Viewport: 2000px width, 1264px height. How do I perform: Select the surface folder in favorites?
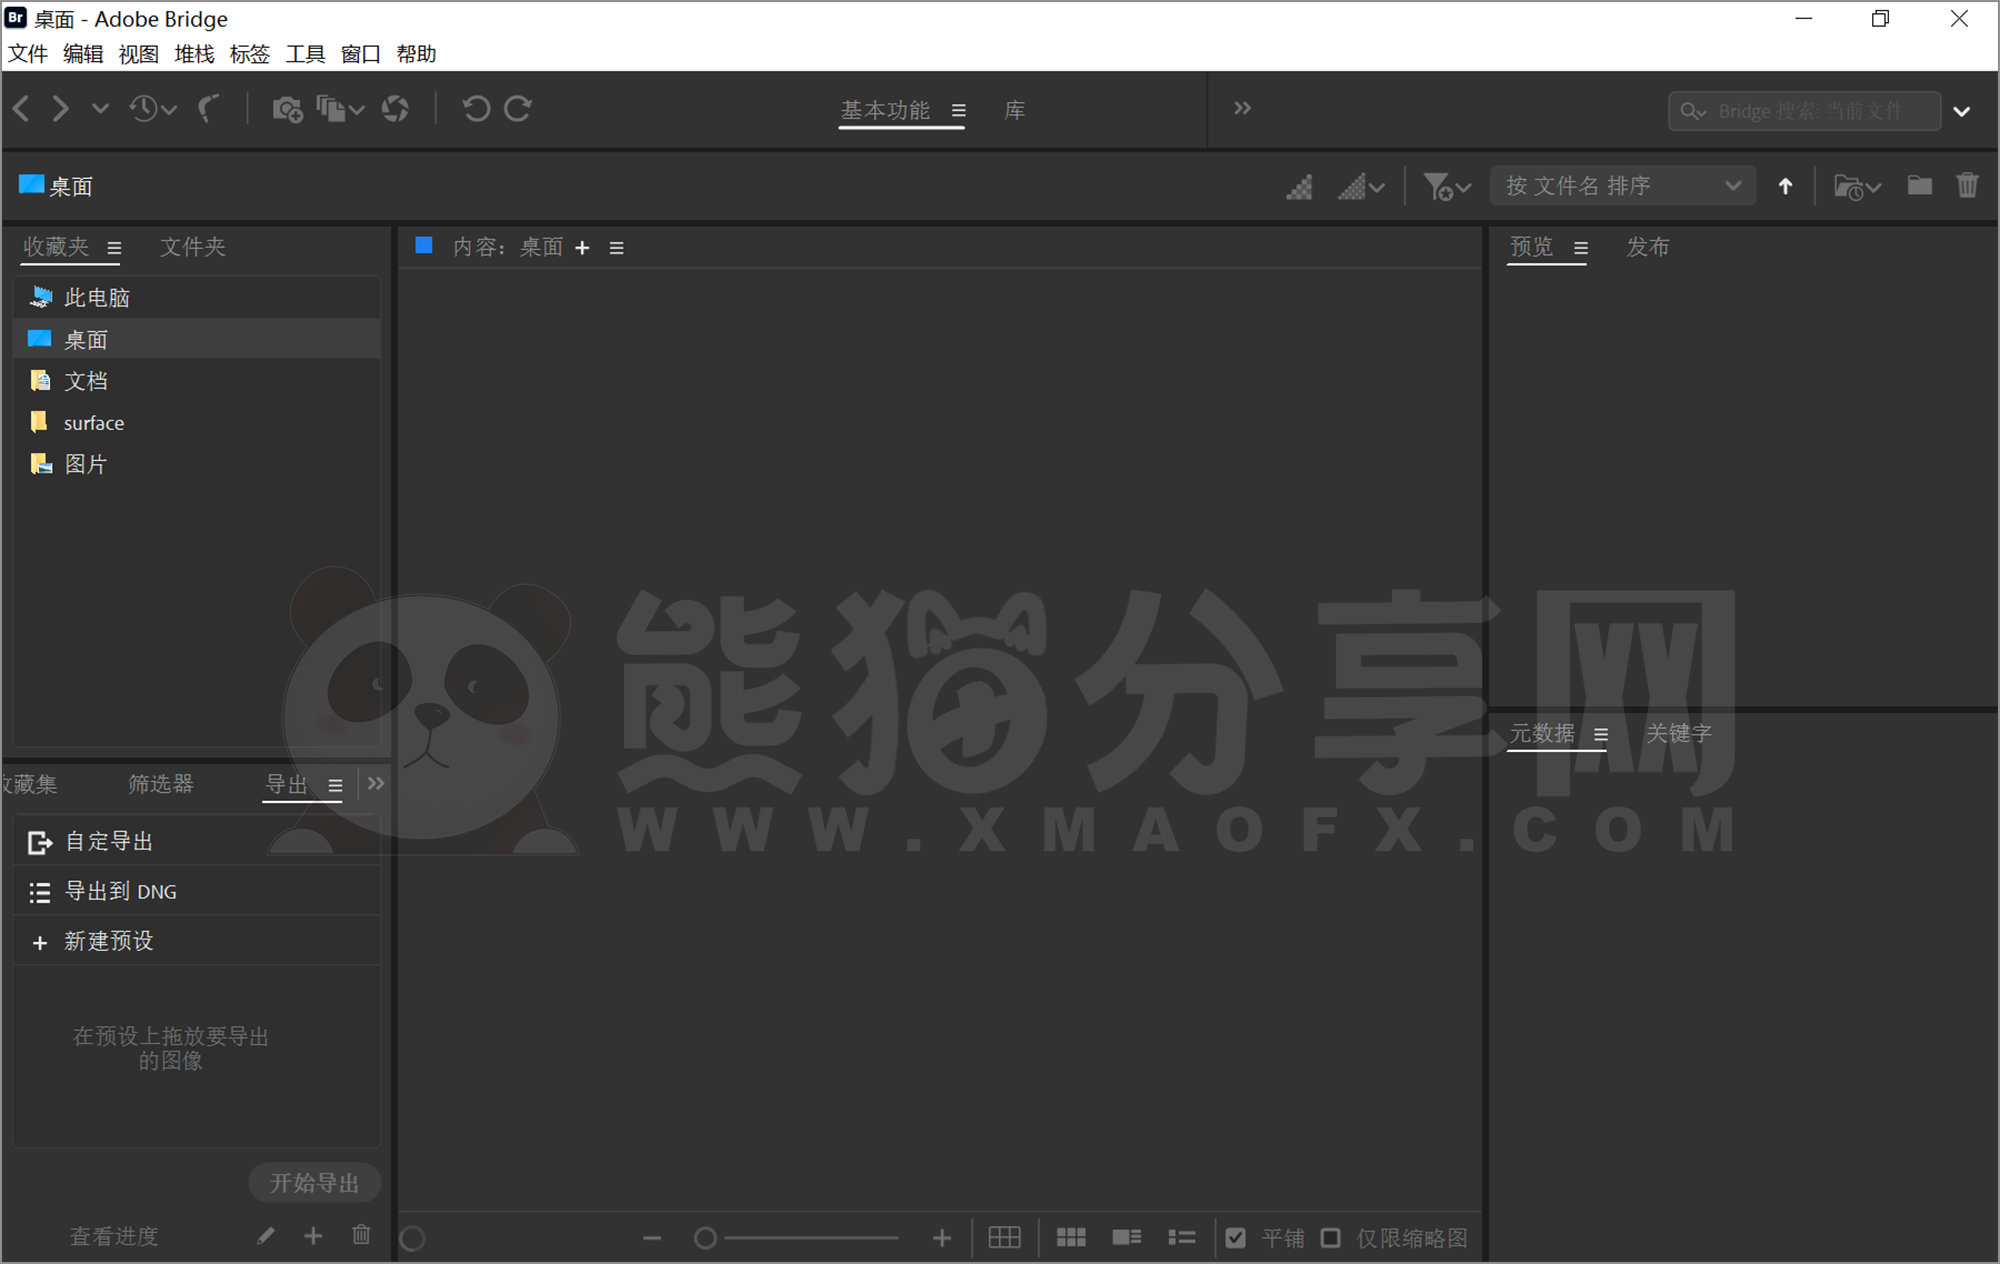click(x=93, y=422)
